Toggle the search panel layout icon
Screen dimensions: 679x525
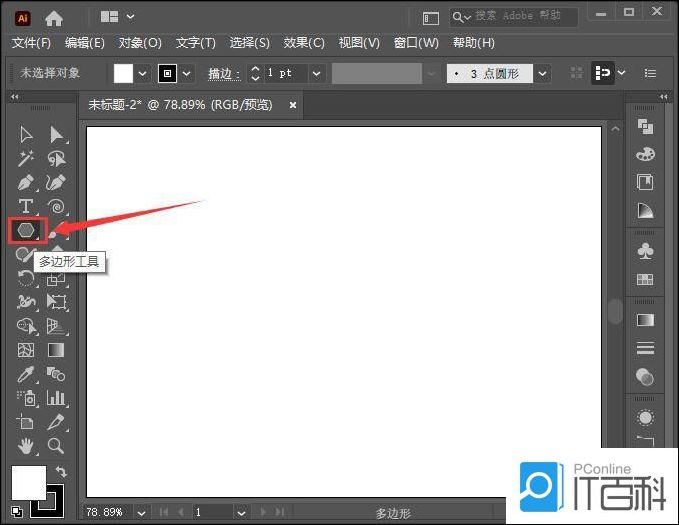(x=430, y=18)
